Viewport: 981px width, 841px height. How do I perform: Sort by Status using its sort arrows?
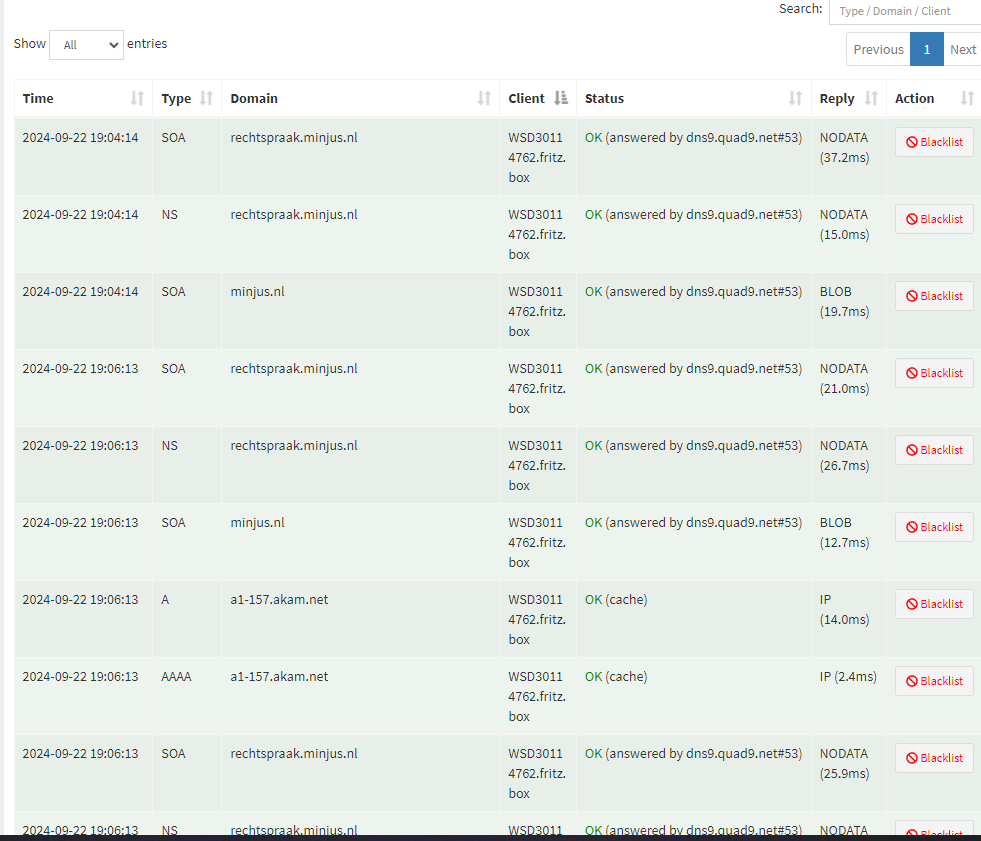tap(795, 98)
